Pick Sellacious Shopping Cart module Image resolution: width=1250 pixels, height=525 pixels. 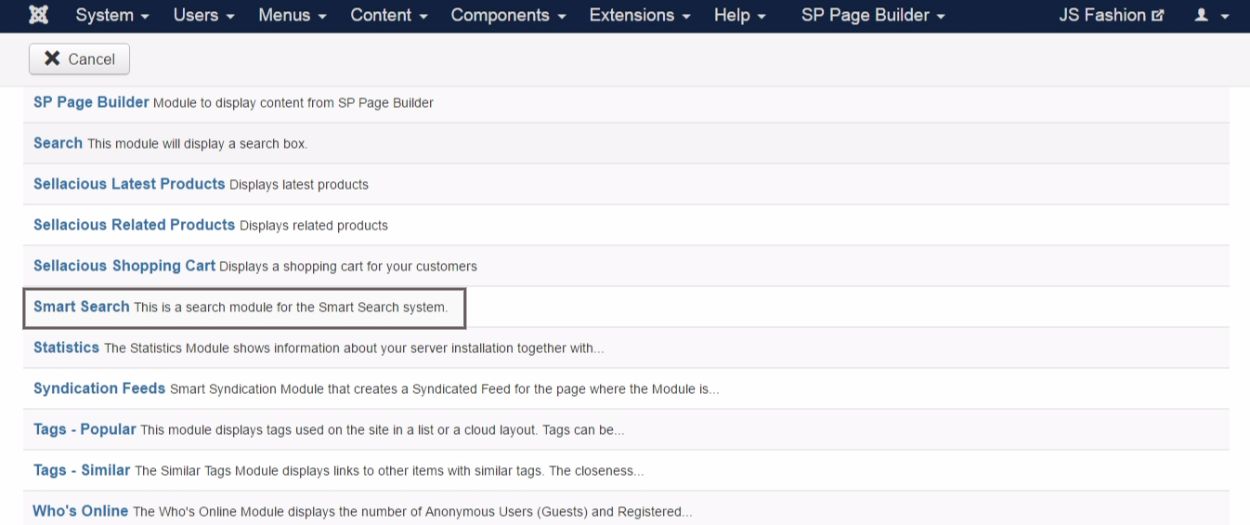tap(124, 266)
